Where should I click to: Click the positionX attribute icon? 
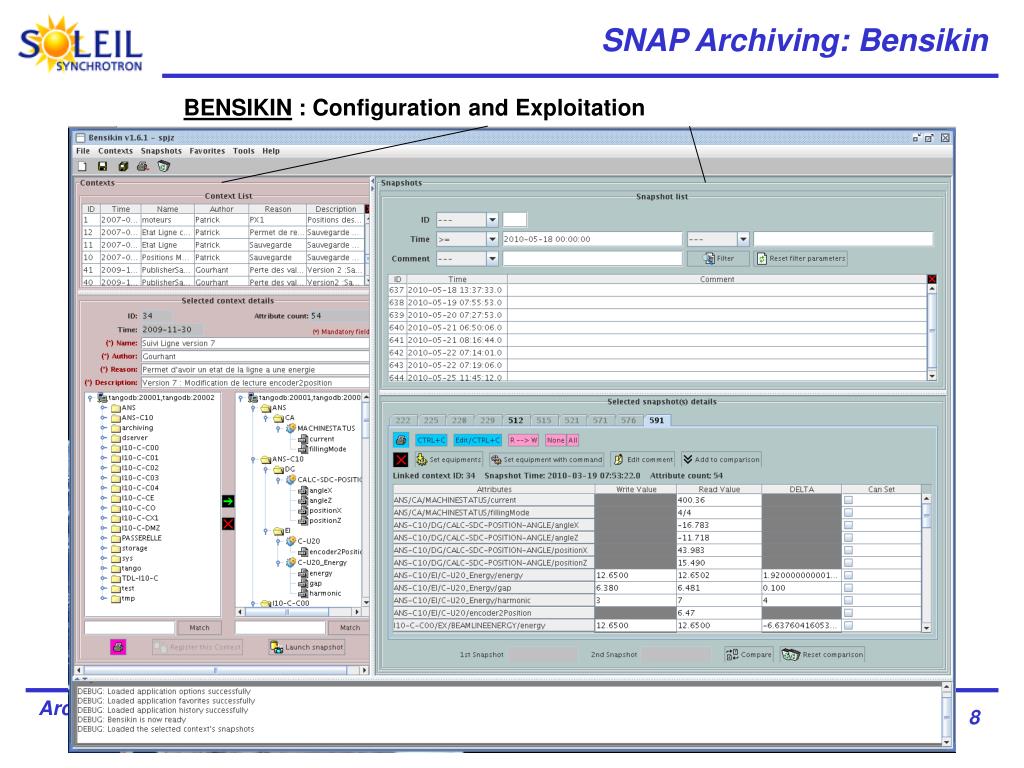click(x=303, y=511)
